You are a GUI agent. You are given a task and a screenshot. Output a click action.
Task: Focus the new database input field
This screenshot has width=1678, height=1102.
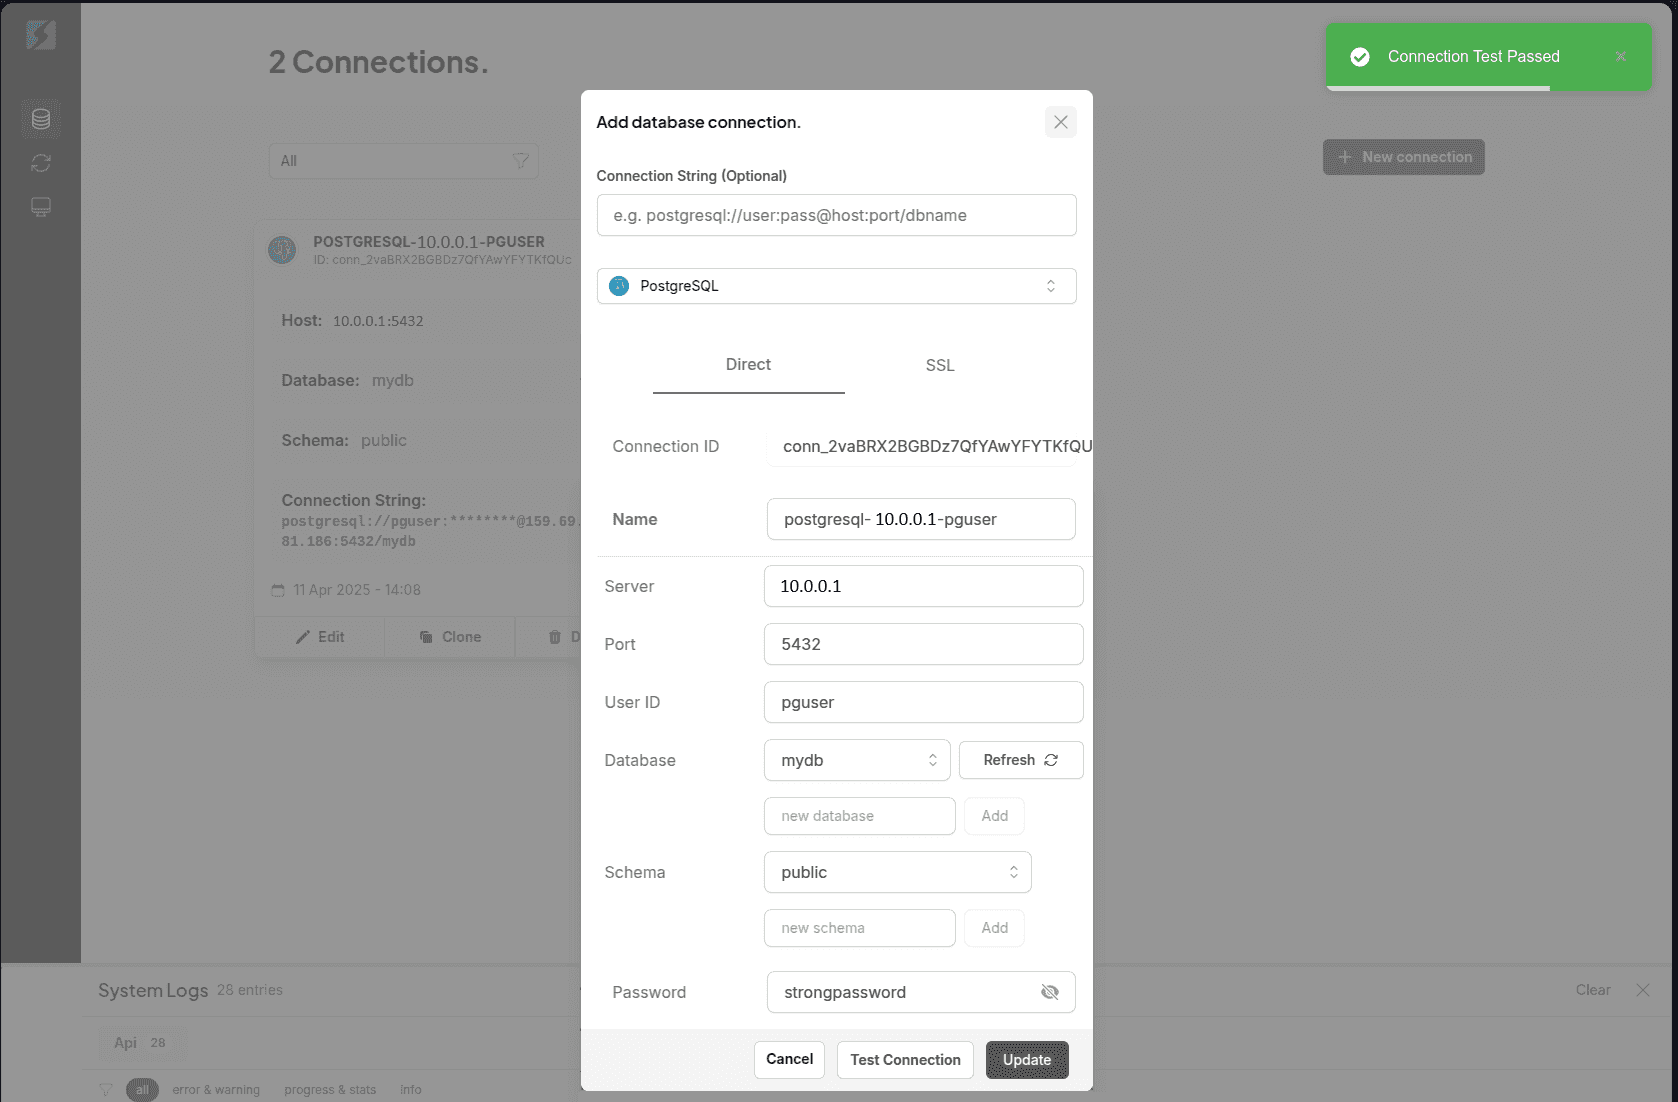[x=860, y=816]
